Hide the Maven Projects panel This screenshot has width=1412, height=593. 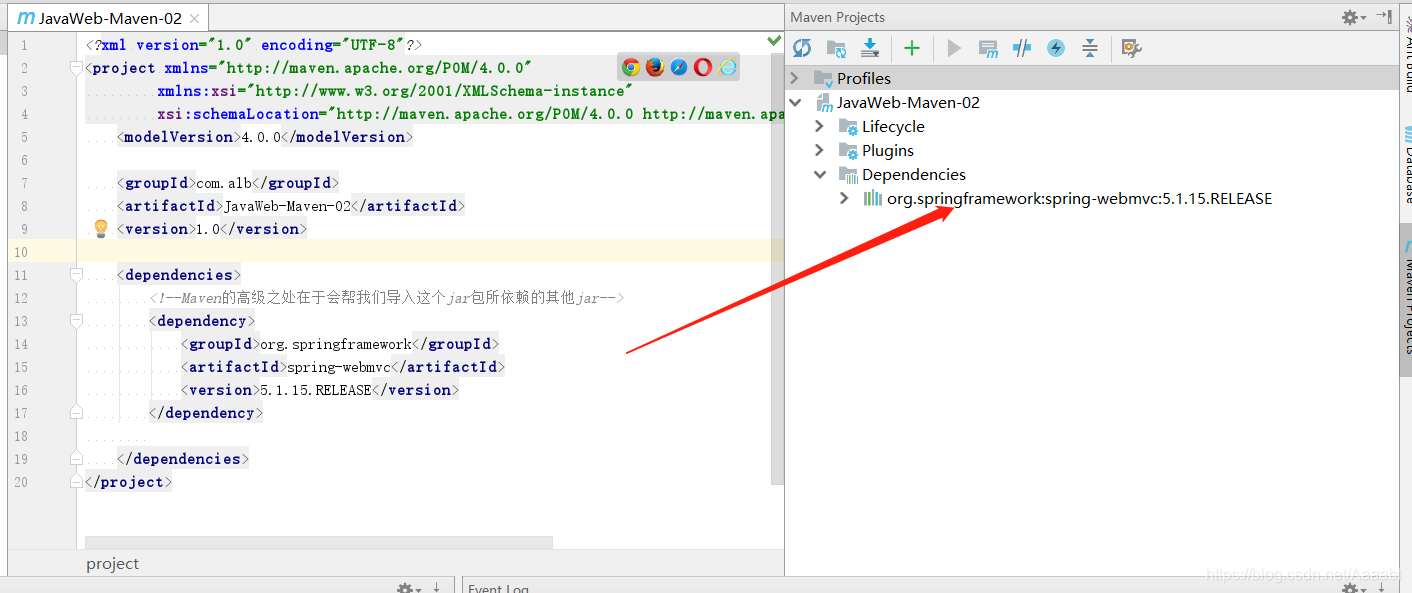(x=1384, y=16)
